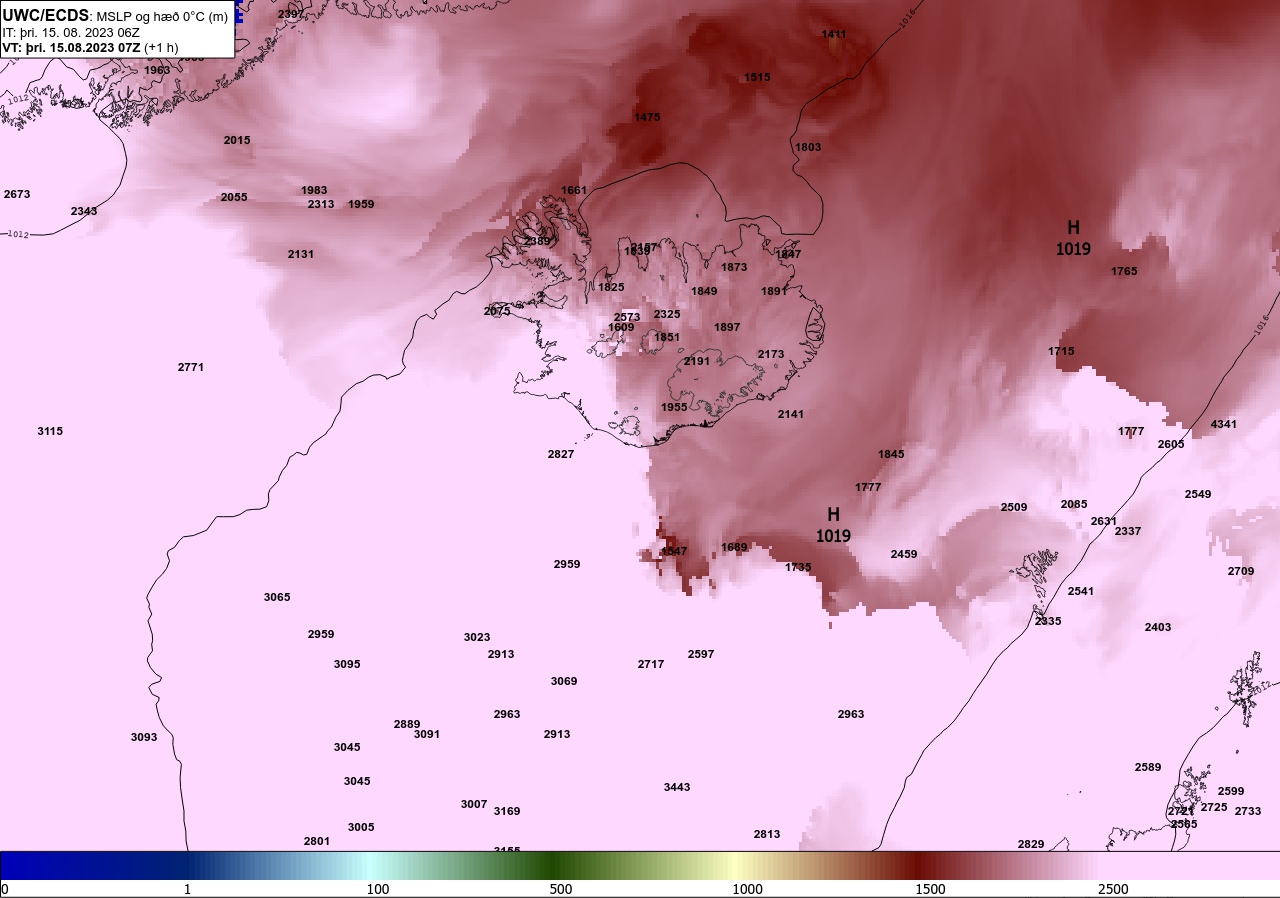Click the height value 2015
Viewport: 1280px width, 898px height.
[x=237, y=140]
